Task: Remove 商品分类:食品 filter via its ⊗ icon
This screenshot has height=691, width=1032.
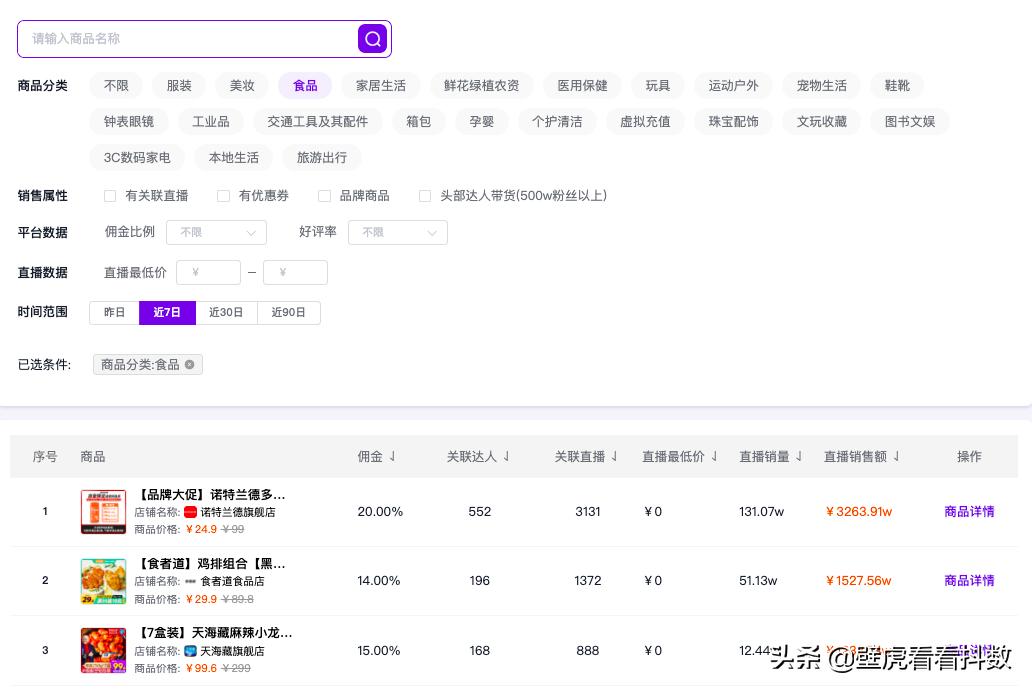Action: (189, 364)
